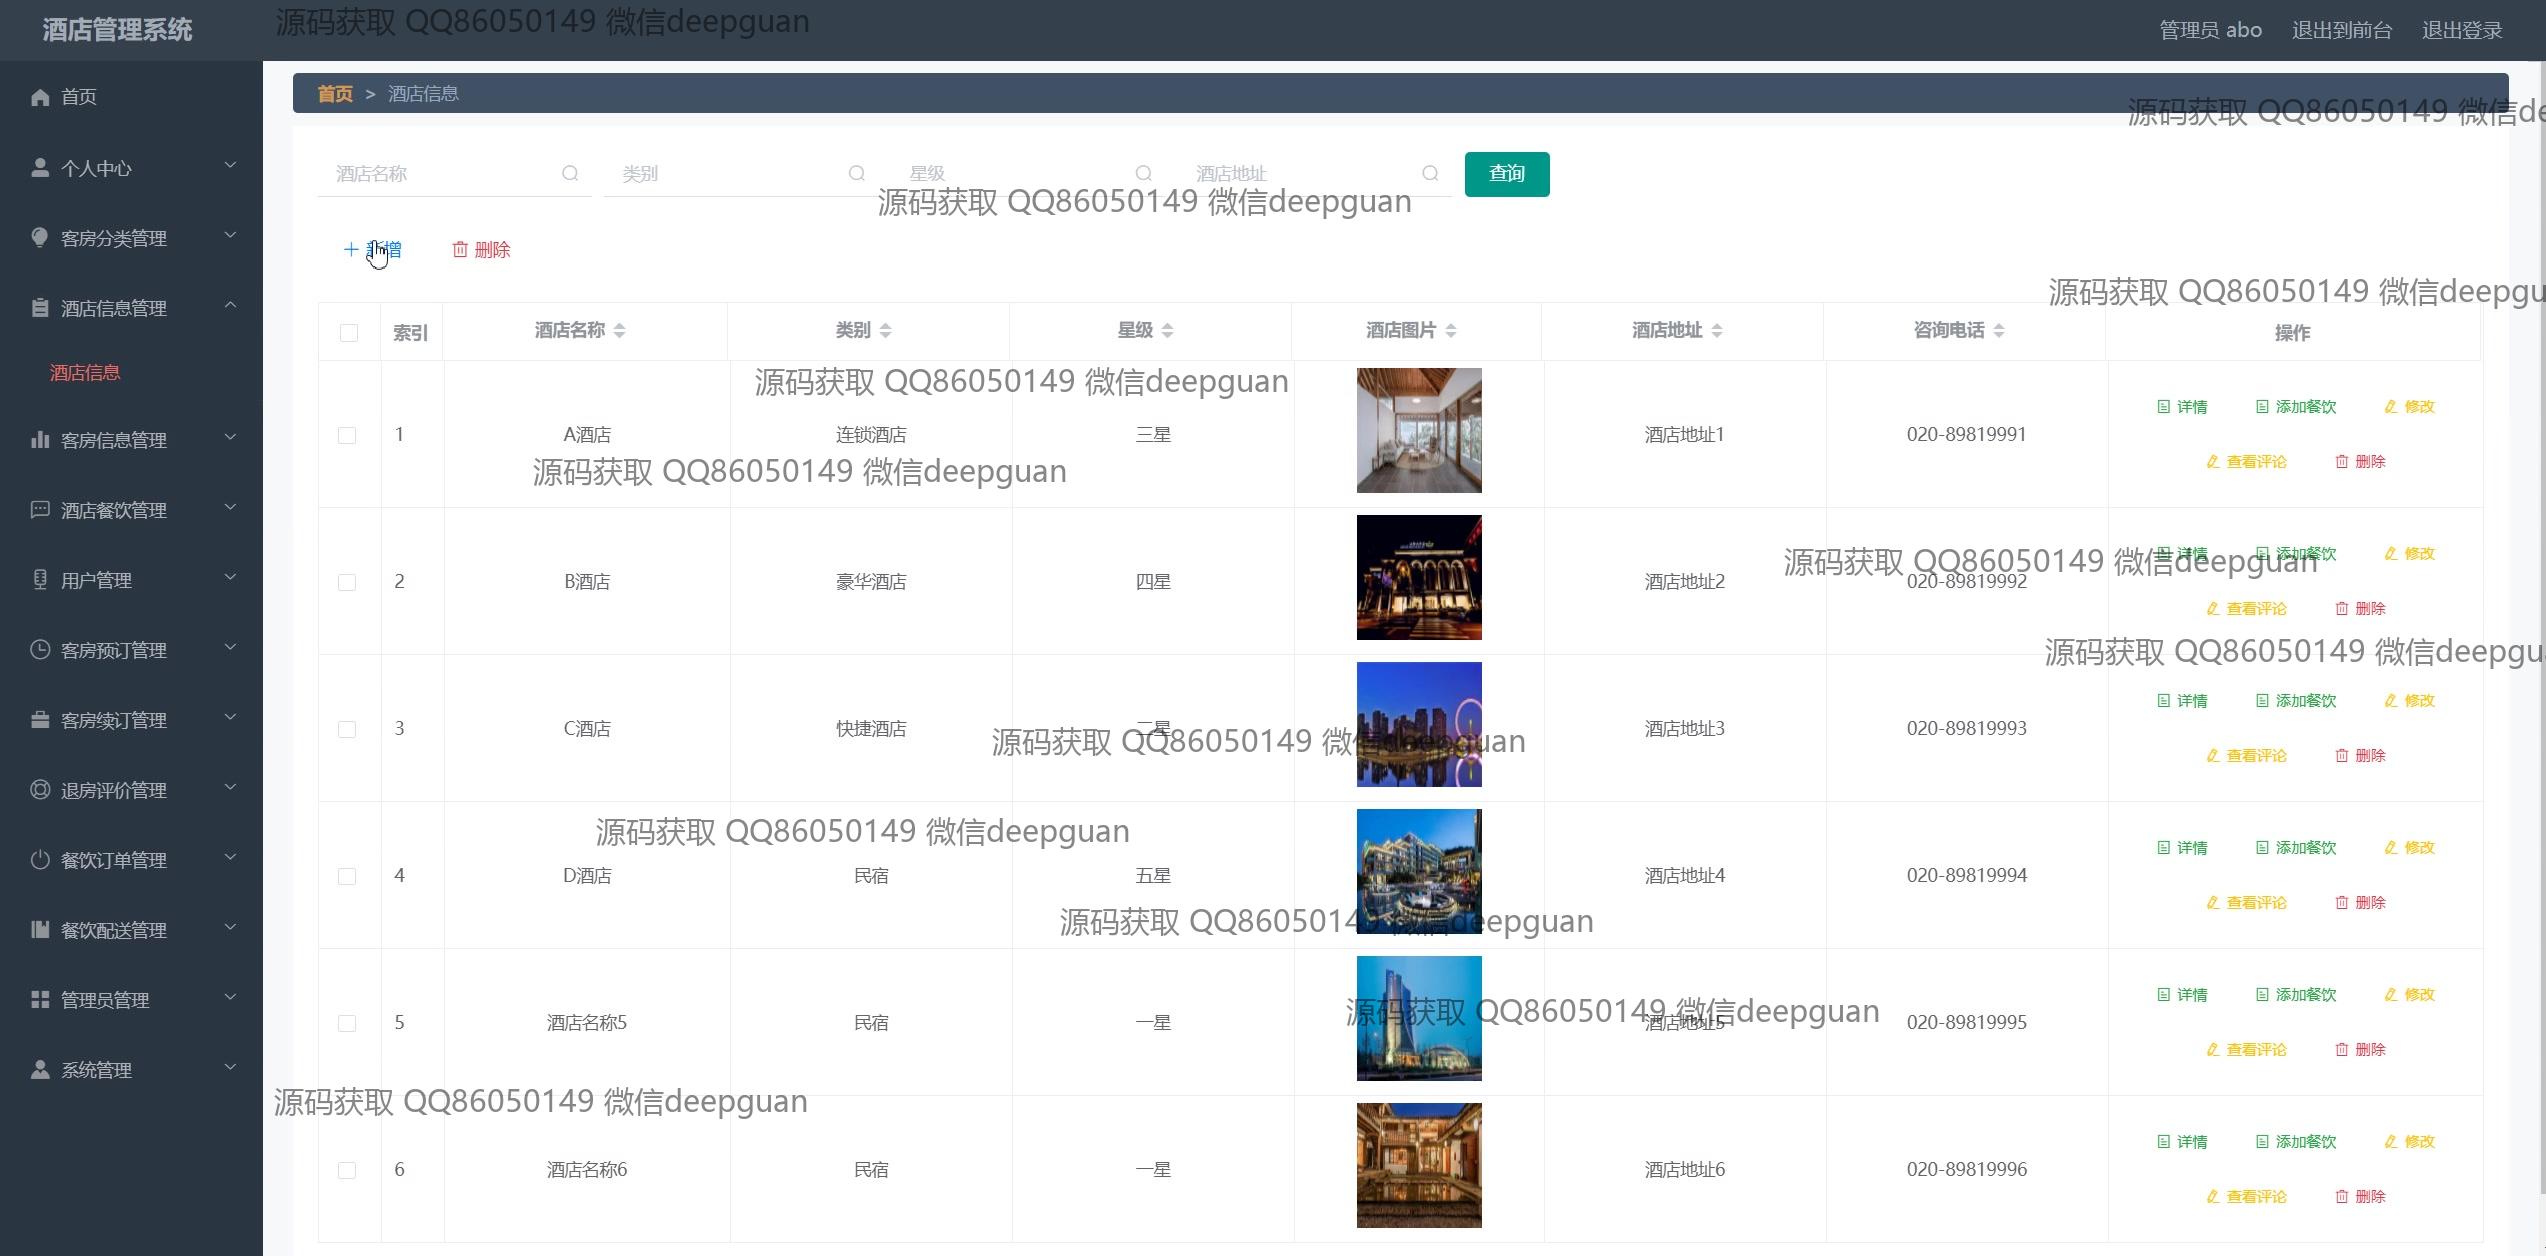Open the C酒店 thumbnail image
This screenshot has width=2546, height=1256.
click(x=1418, y=725)
